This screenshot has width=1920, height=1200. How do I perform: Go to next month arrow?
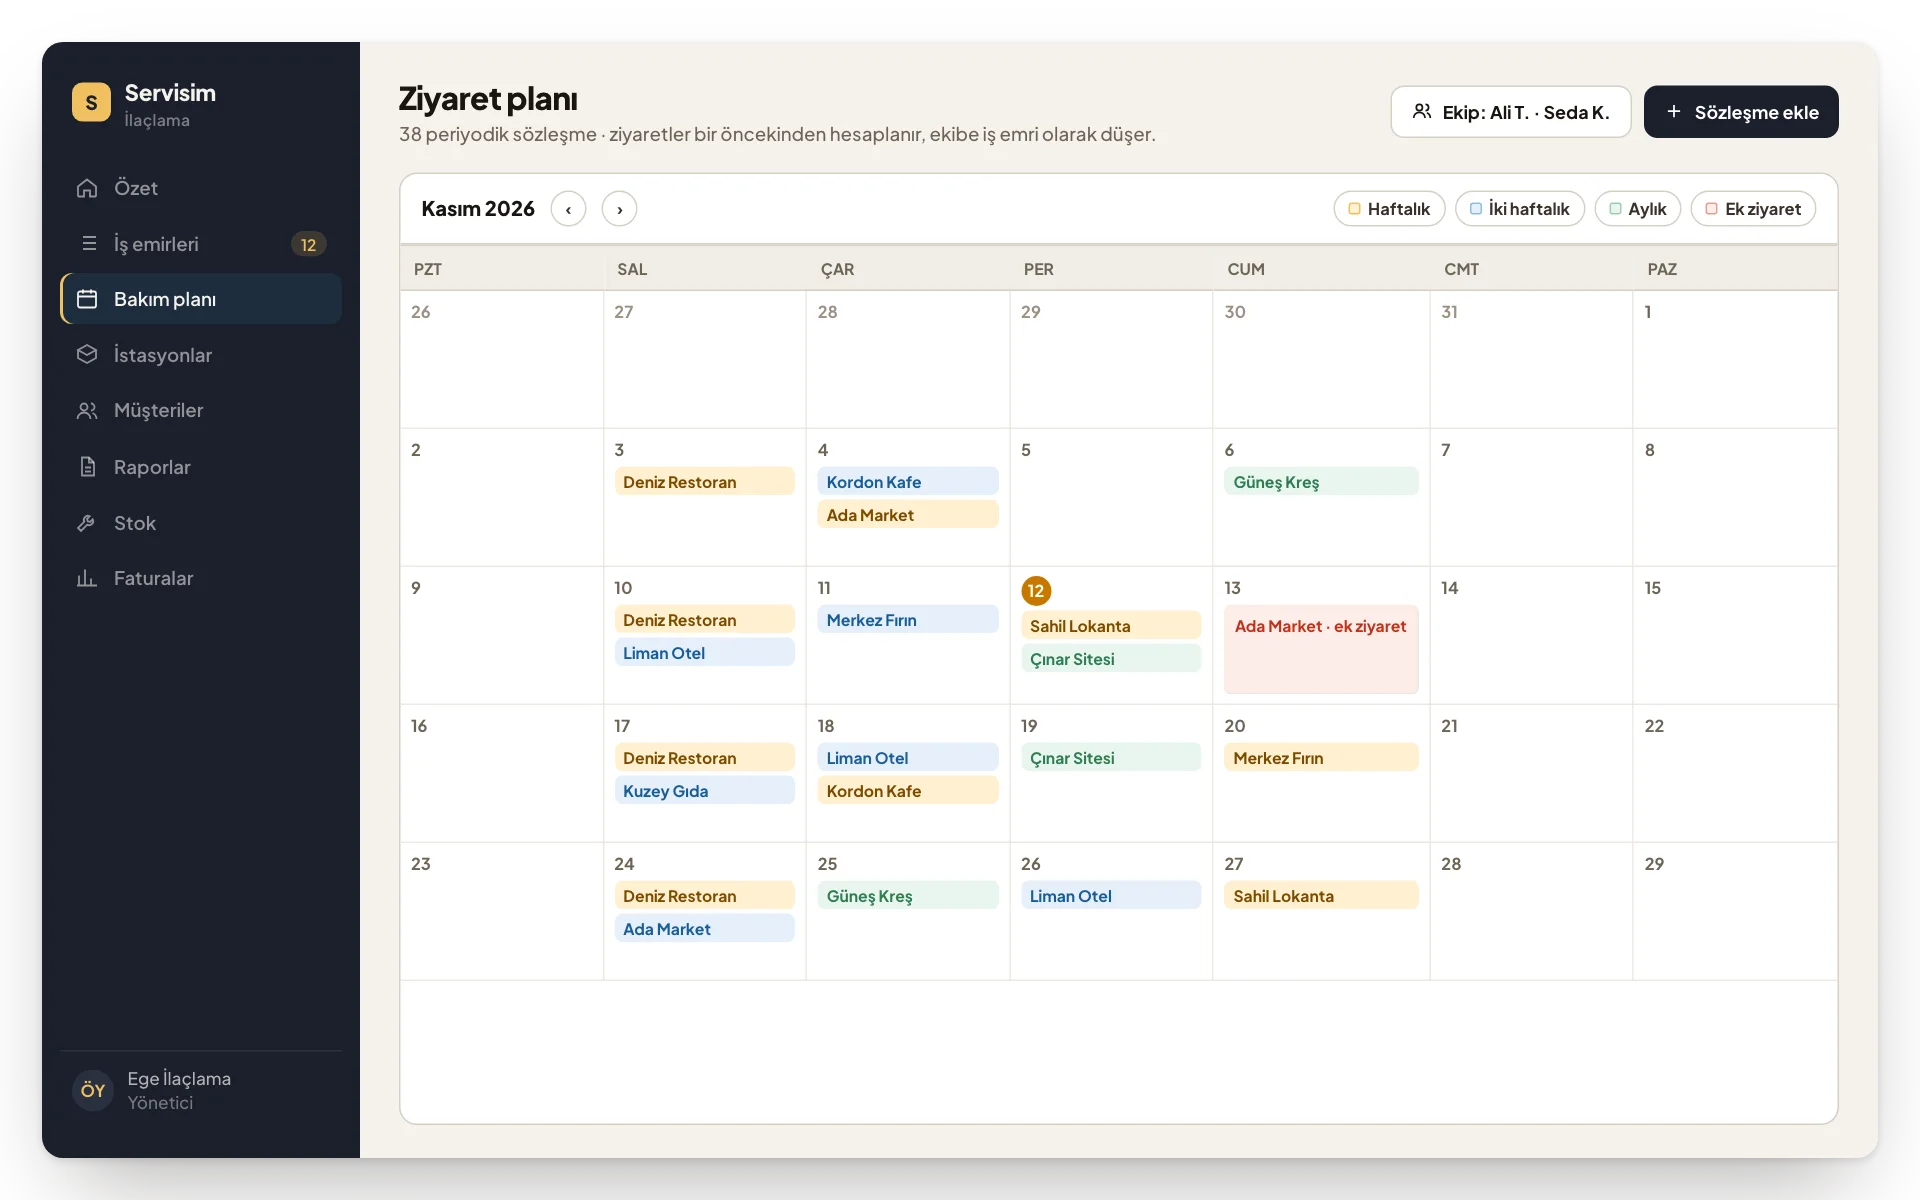619,209
